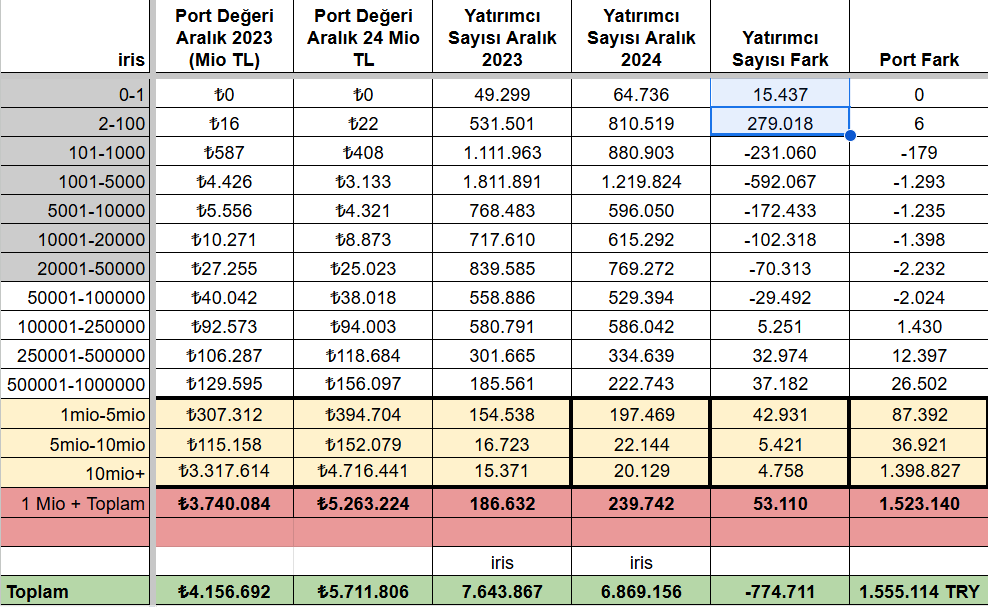This screenshot has width=988, height=607.
Task: Click the blue fill handle of the selection
Action: pyautogui.click(x=850, y=135)
